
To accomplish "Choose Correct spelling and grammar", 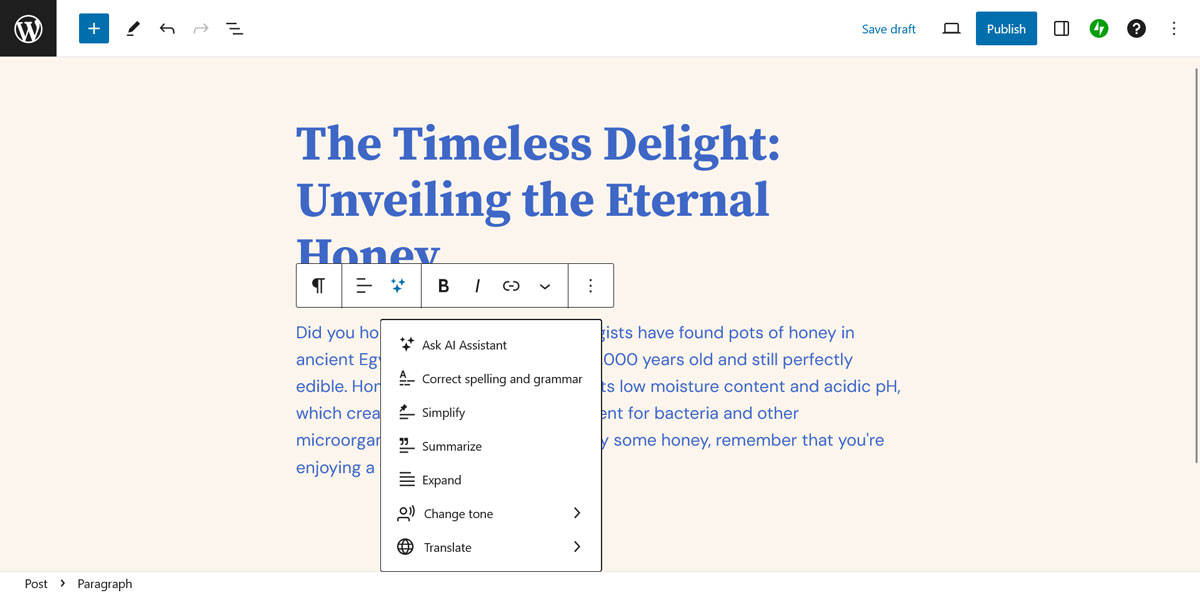I will pos(501,379).
